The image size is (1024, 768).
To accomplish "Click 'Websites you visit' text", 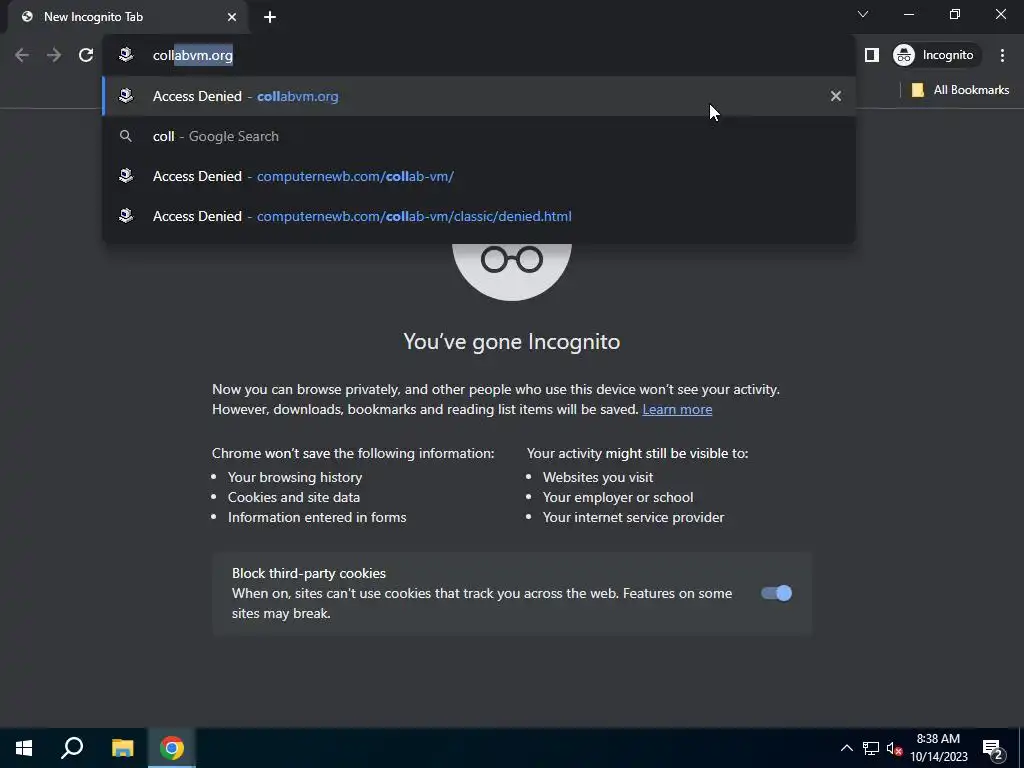I will click(x=598, y=477).
